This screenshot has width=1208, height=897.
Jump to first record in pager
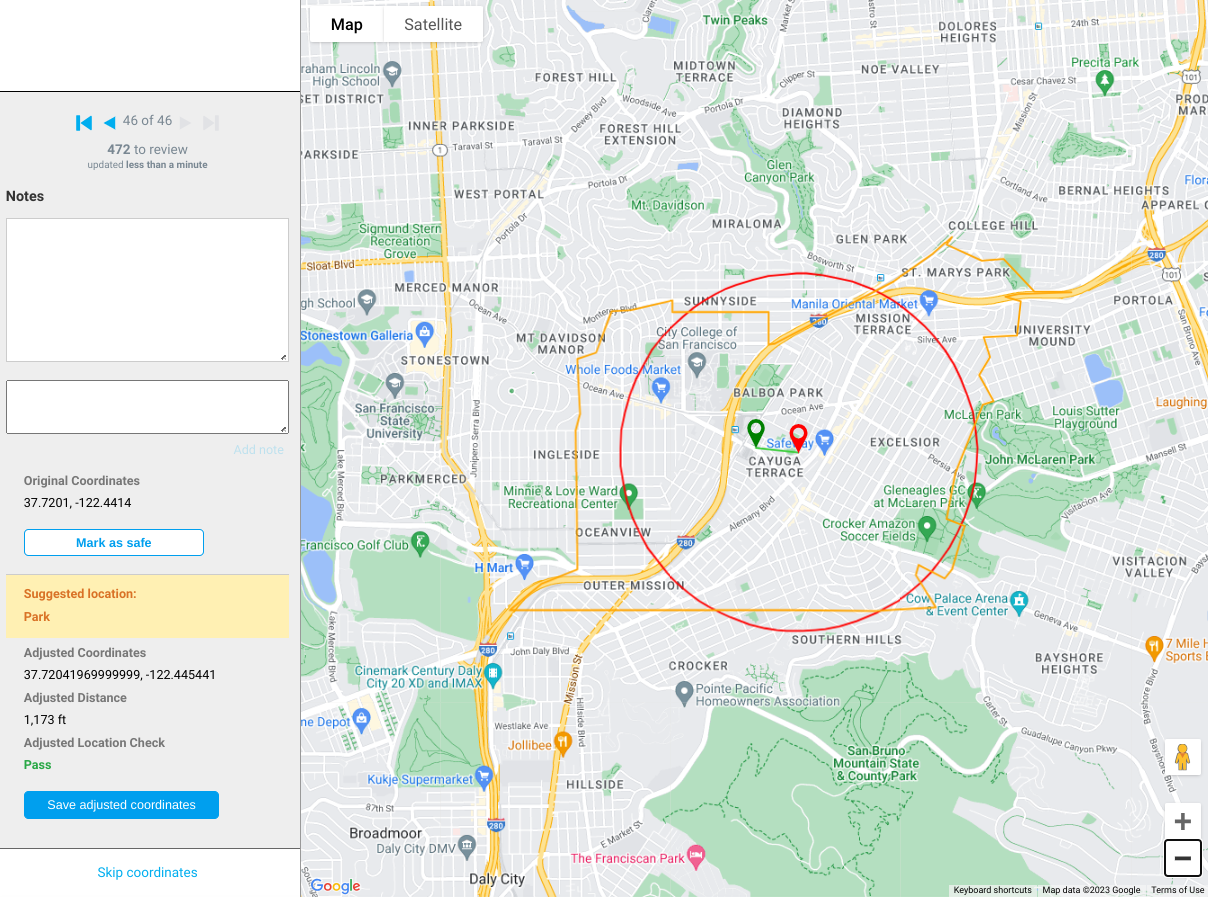[x=84, y=123]
